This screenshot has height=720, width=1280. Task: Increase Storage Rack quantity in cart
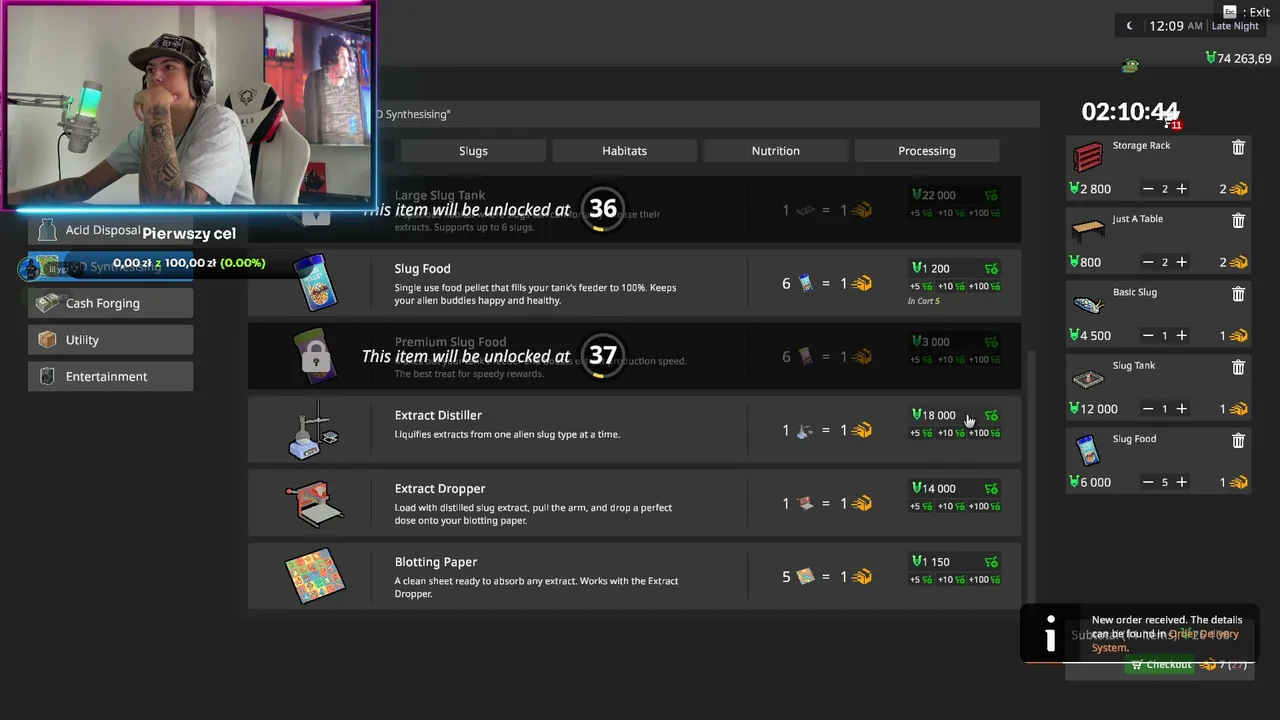coord(1181,189)
